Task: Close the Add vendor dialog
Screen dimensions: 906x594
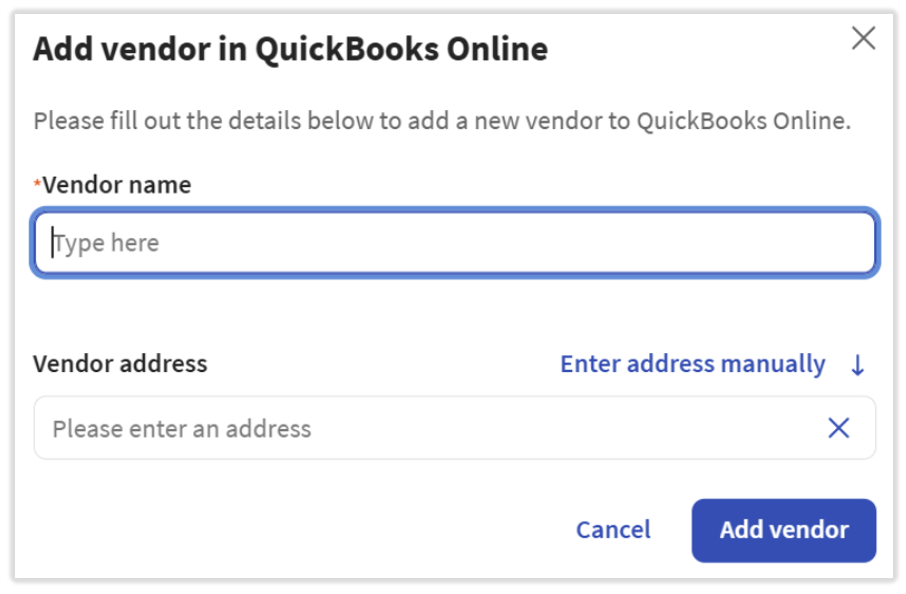Action: click(862, 39)
